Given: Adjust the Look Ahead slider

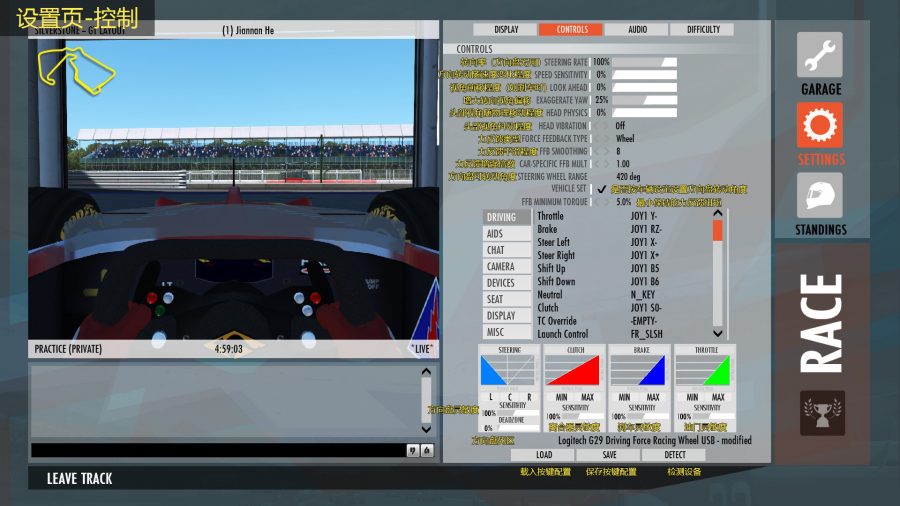Looking at the screenshot, I should pyautogui.click(x=645, y=87).
